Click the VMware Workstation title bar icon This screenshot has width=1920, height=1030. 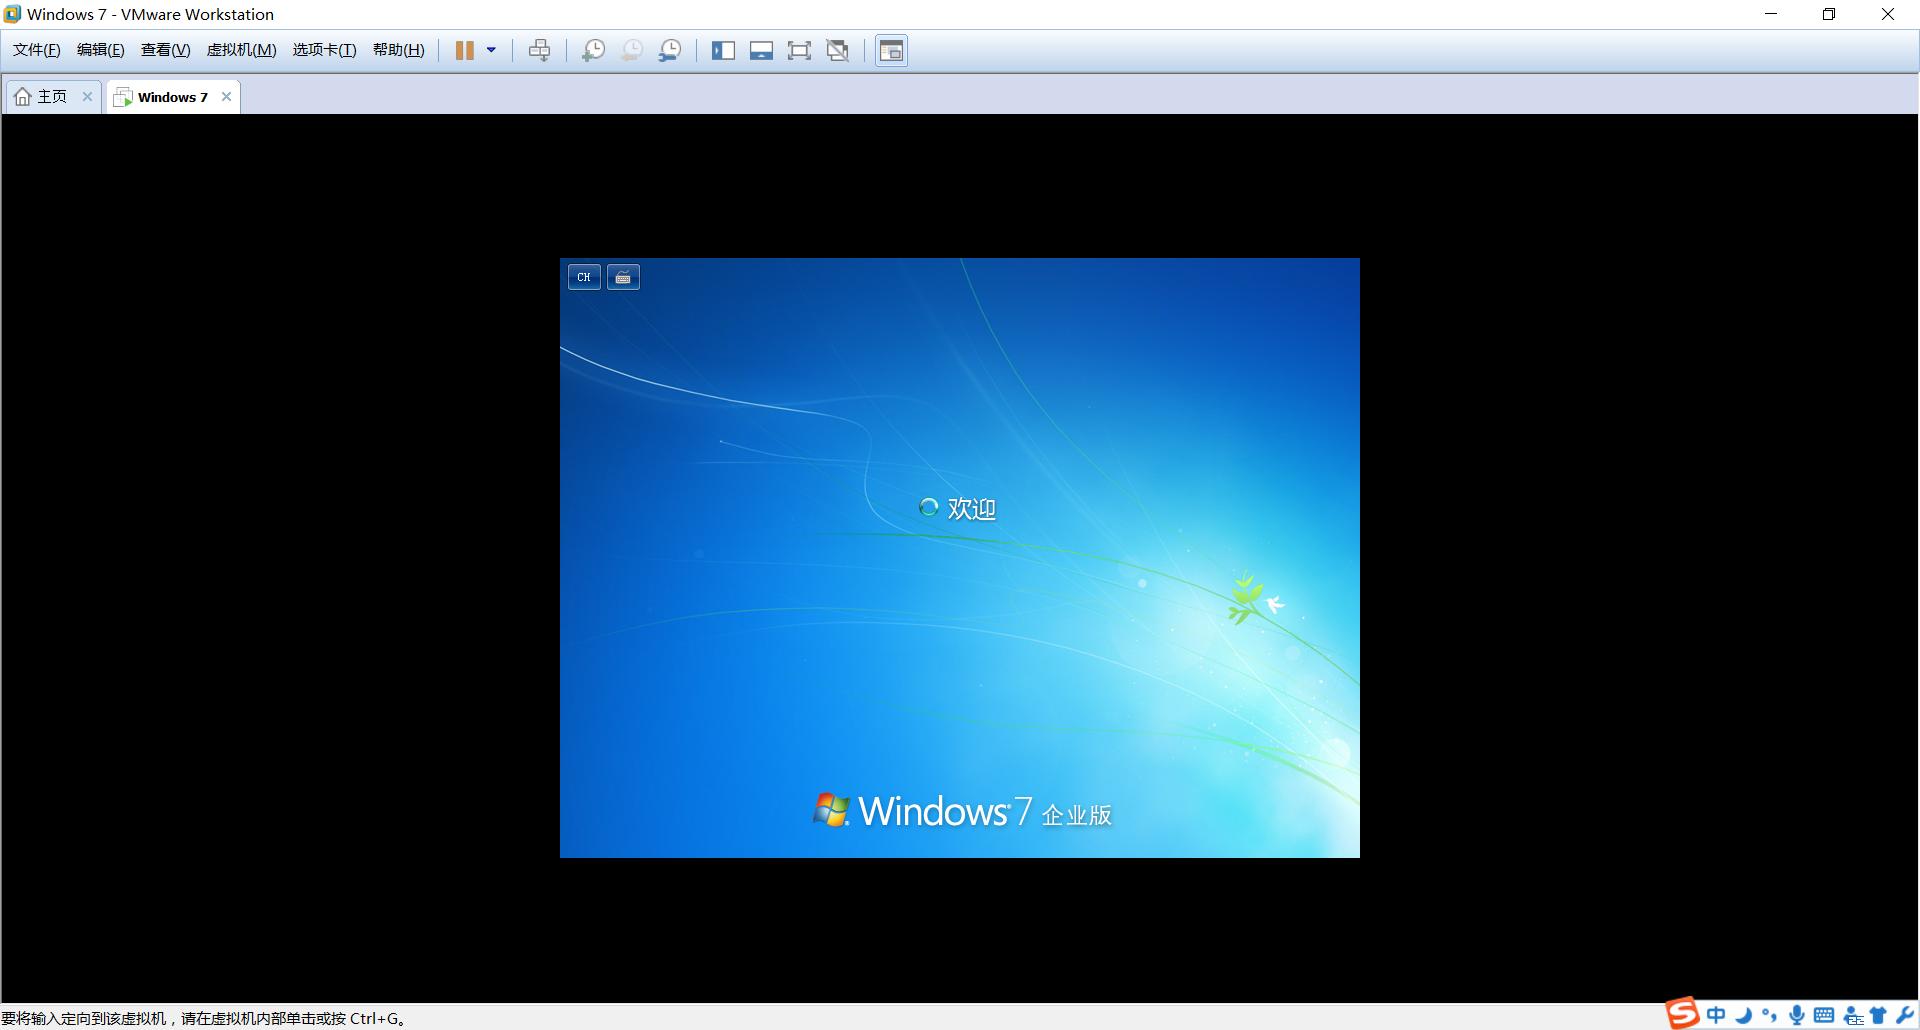pyautogui.click(x=12, y=14)
